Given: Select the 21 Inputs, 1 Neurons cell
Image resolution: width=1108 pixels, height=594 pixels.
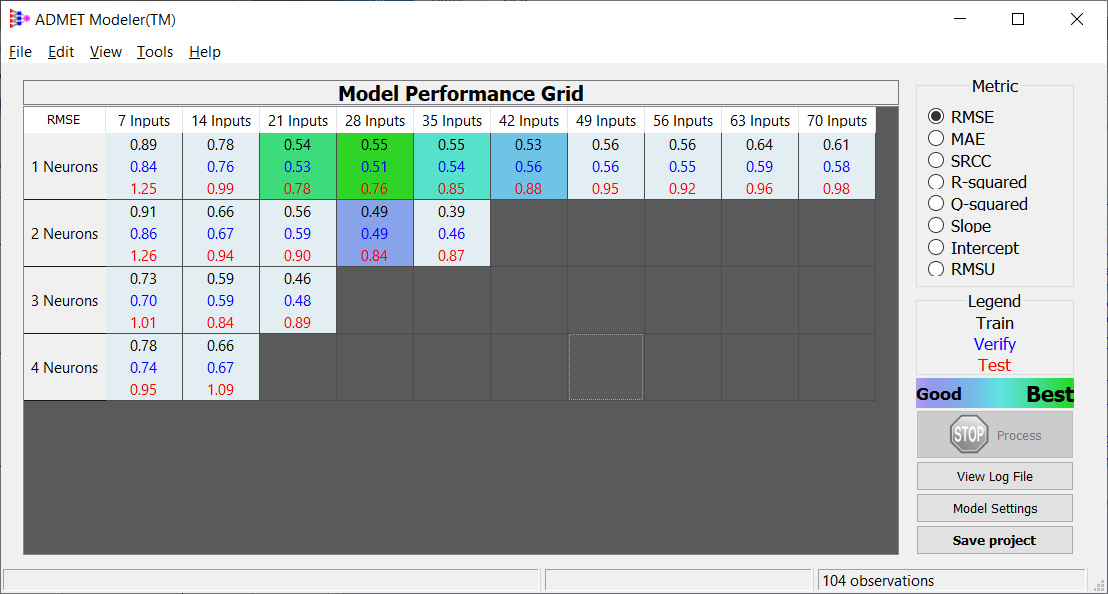Looking at the screenshot, I should 297,167.
